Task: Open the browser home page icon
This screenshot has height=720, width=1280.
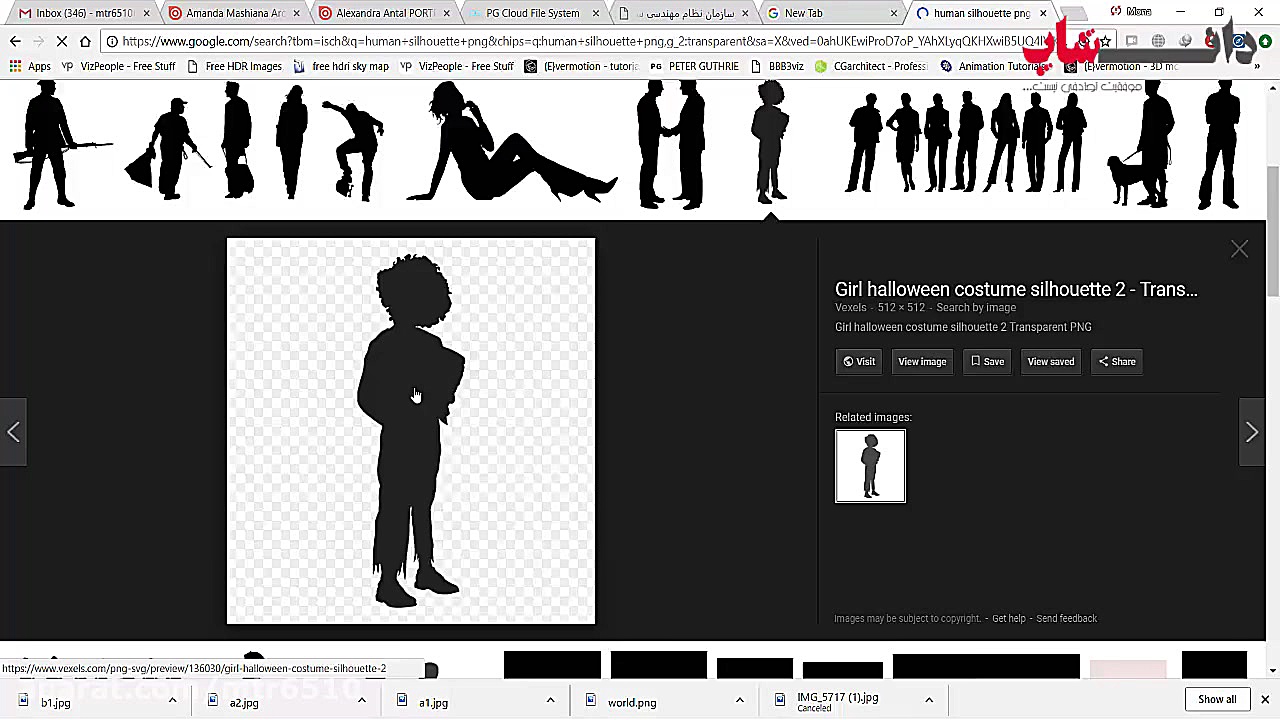Action: pyautogui.click(x=85, y=41)
